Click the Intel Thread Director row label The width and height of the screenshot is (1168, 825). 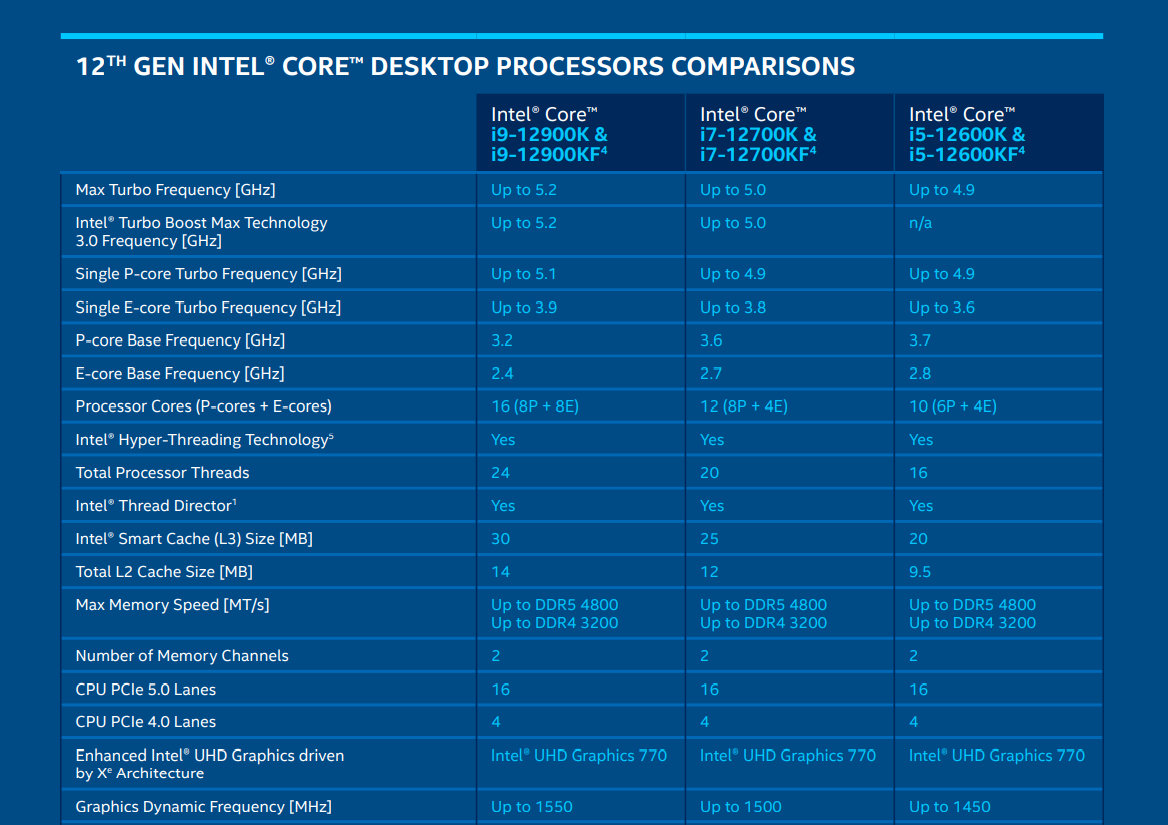point(156,506)
